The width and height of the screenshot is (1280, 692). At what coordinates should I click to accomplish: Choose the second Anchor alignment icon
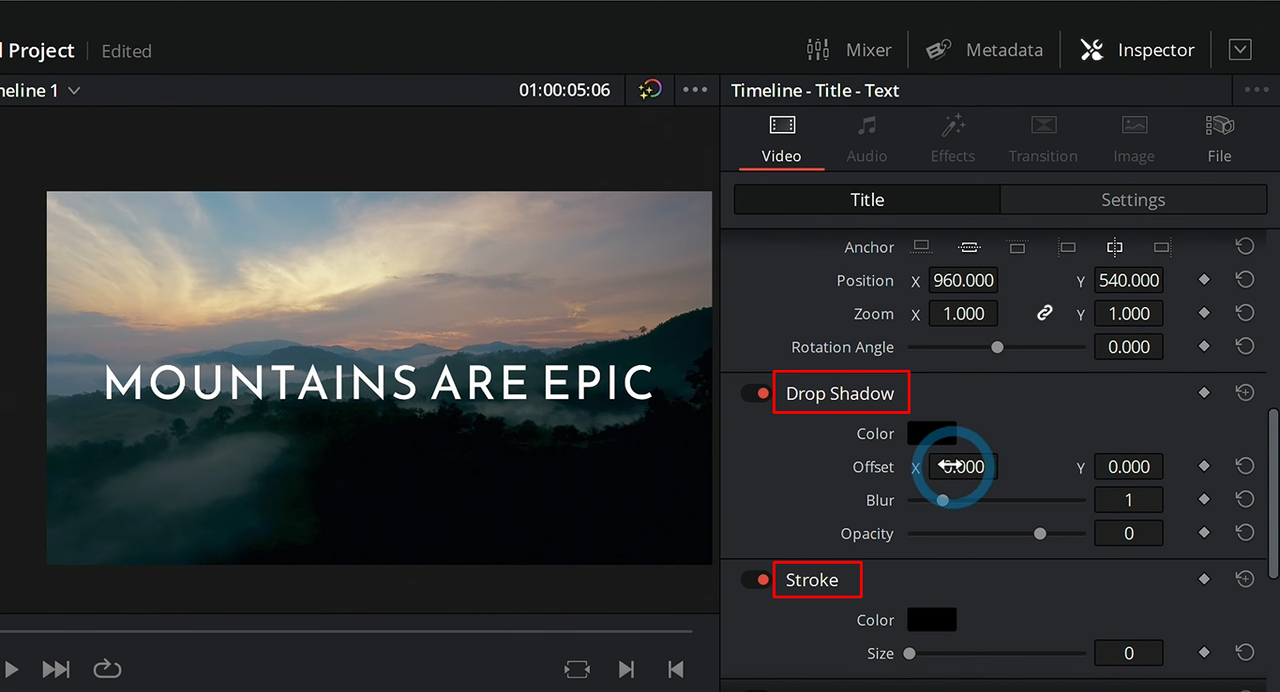click(x=969, y=247)
